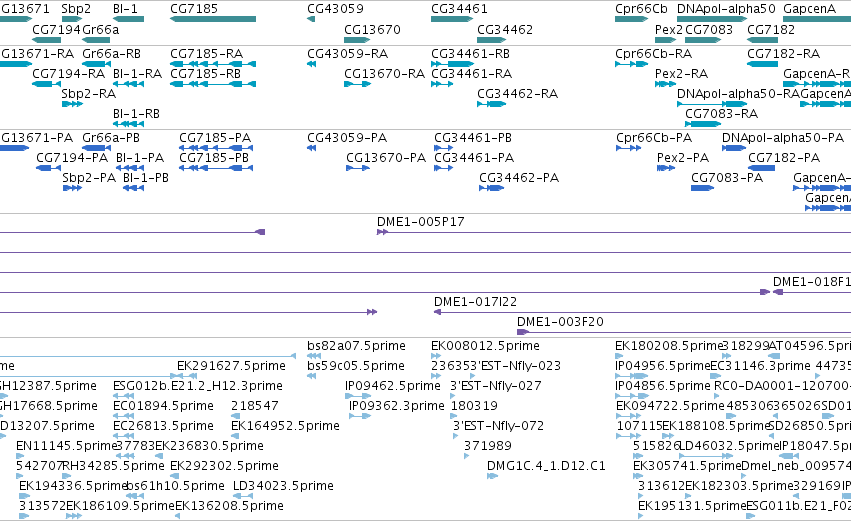Click the CG34462 gene label
This screenshot has height=521, width=851.
505,29
